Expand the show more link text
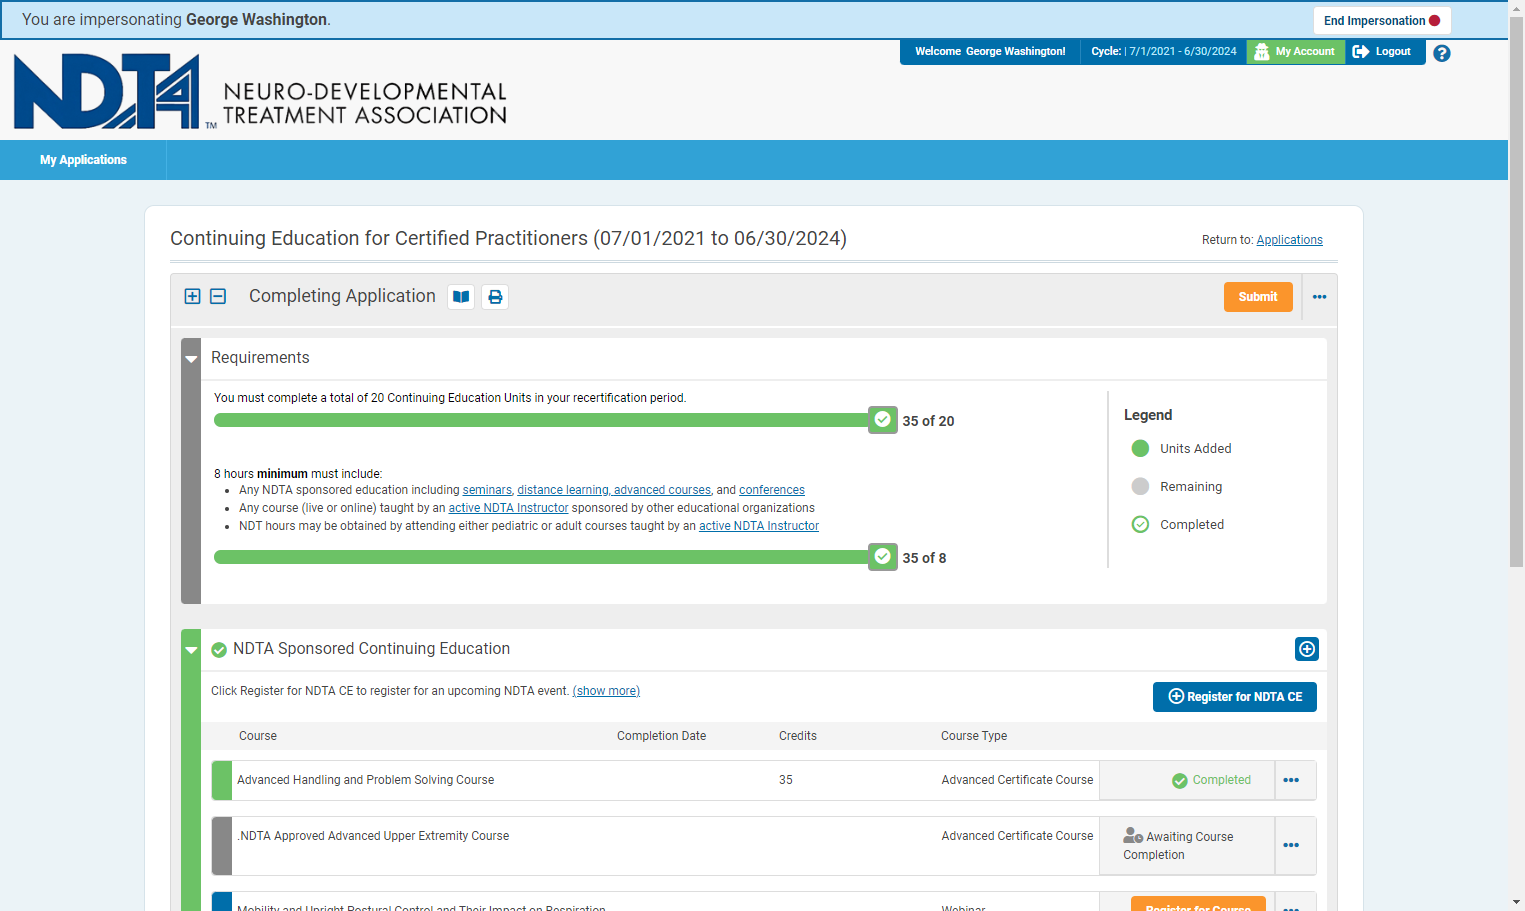This screenshot has width=1525, height=911. [x=606, y=691]
